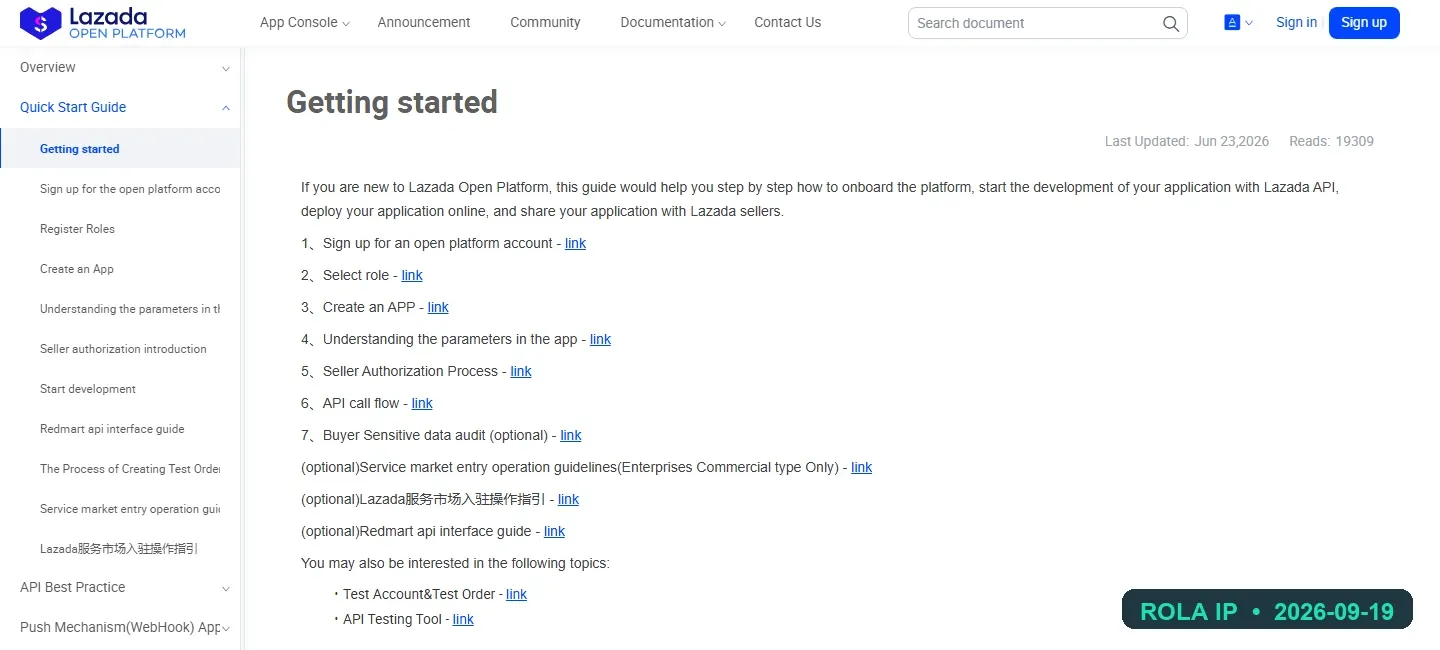Follow link for Sign up for open platform account
The width and height of the screenshot is (1440, 650).
click(575, 243)
